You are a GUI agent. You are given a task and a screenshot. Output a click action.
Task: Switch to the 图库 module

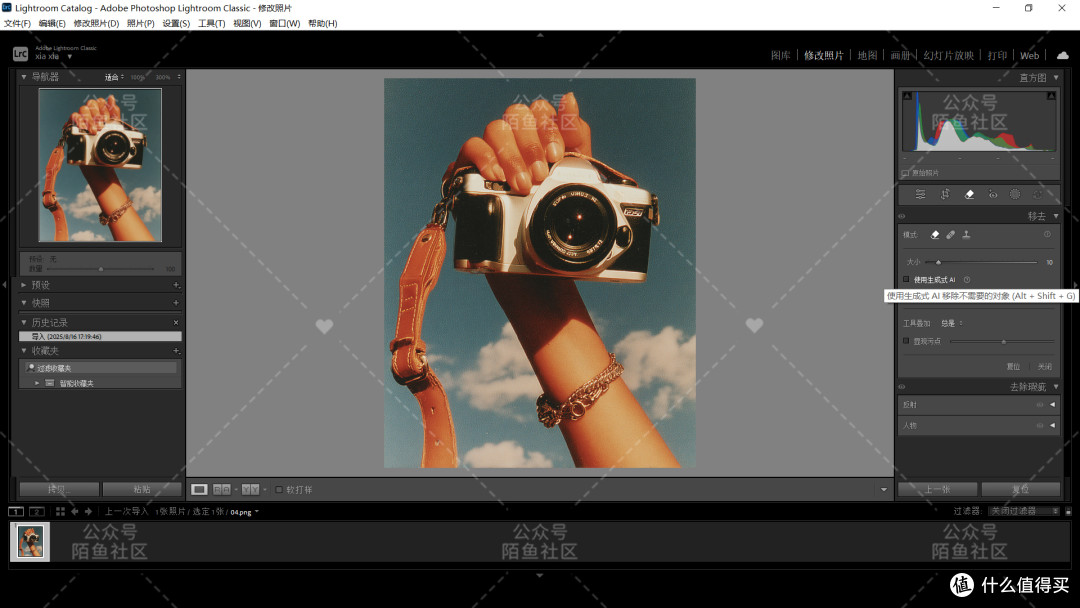click(x=780, y=56)
